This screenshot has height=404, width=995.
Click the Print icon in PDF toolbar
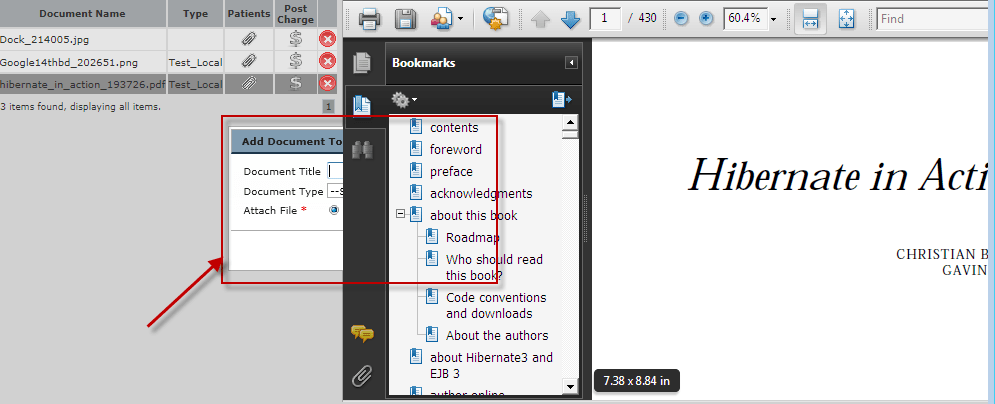pyautogui.click(x=370, y=19)
